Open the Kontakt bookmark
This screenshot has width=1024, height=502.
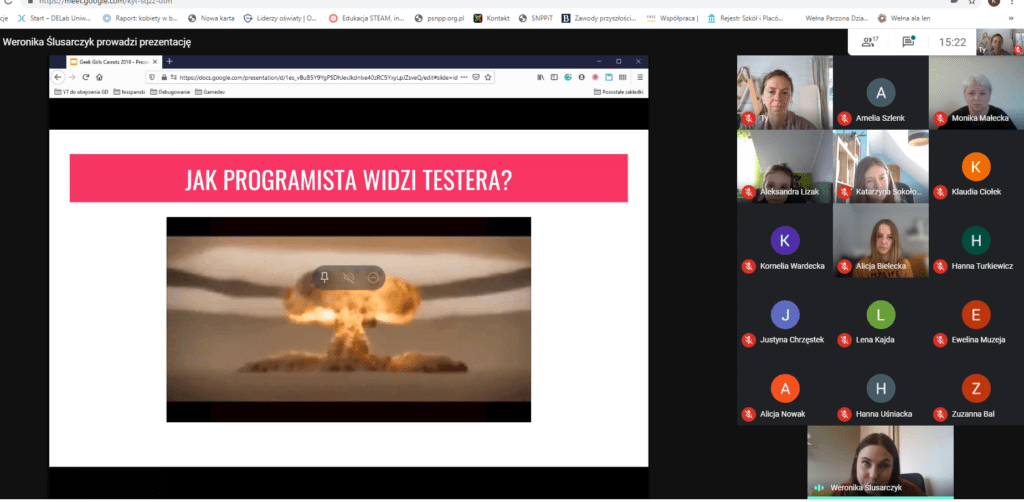point(492,18)
